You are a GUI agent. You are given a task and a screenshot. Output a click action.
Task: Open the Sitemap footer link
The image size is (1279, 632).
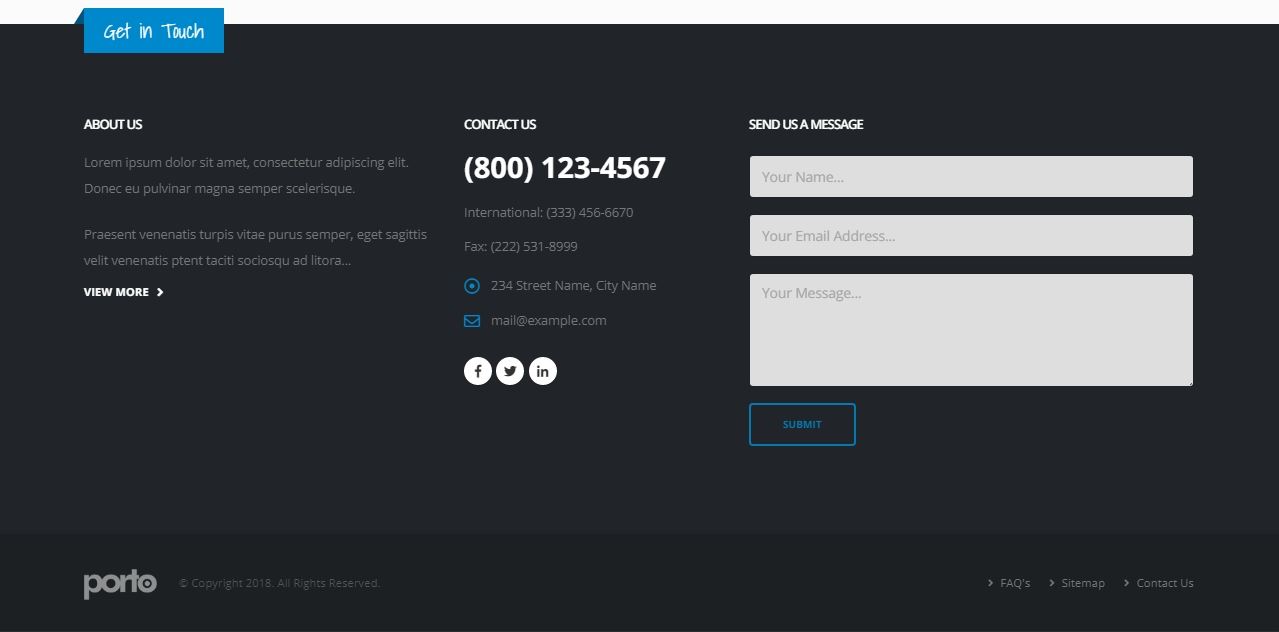(x=1083, y=583)
